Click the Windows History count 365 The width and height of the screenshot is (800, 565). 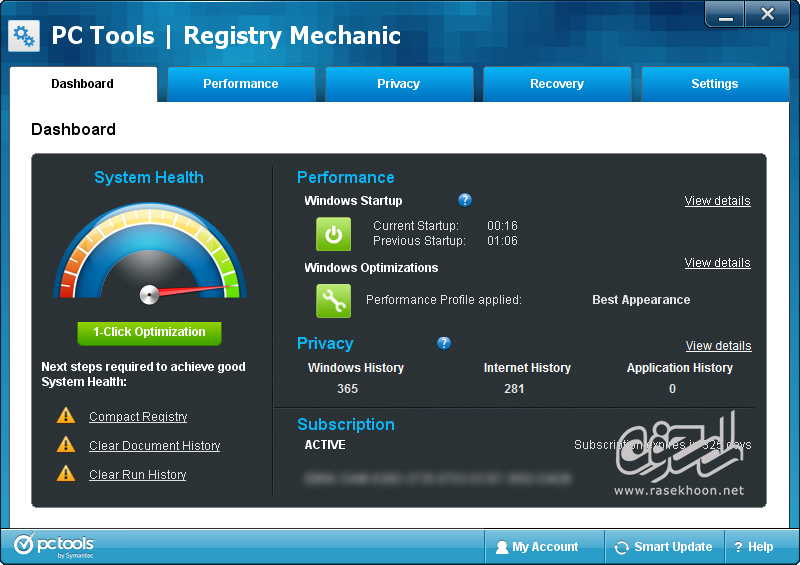(347, 389)
